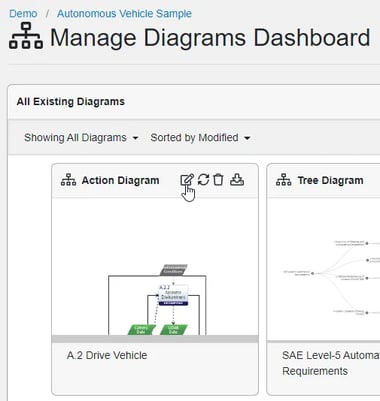Image resolution: width=380 pixels, height=401 pixels.
Task: Click the Tree Diagram card title
Action: coord(330,180)
